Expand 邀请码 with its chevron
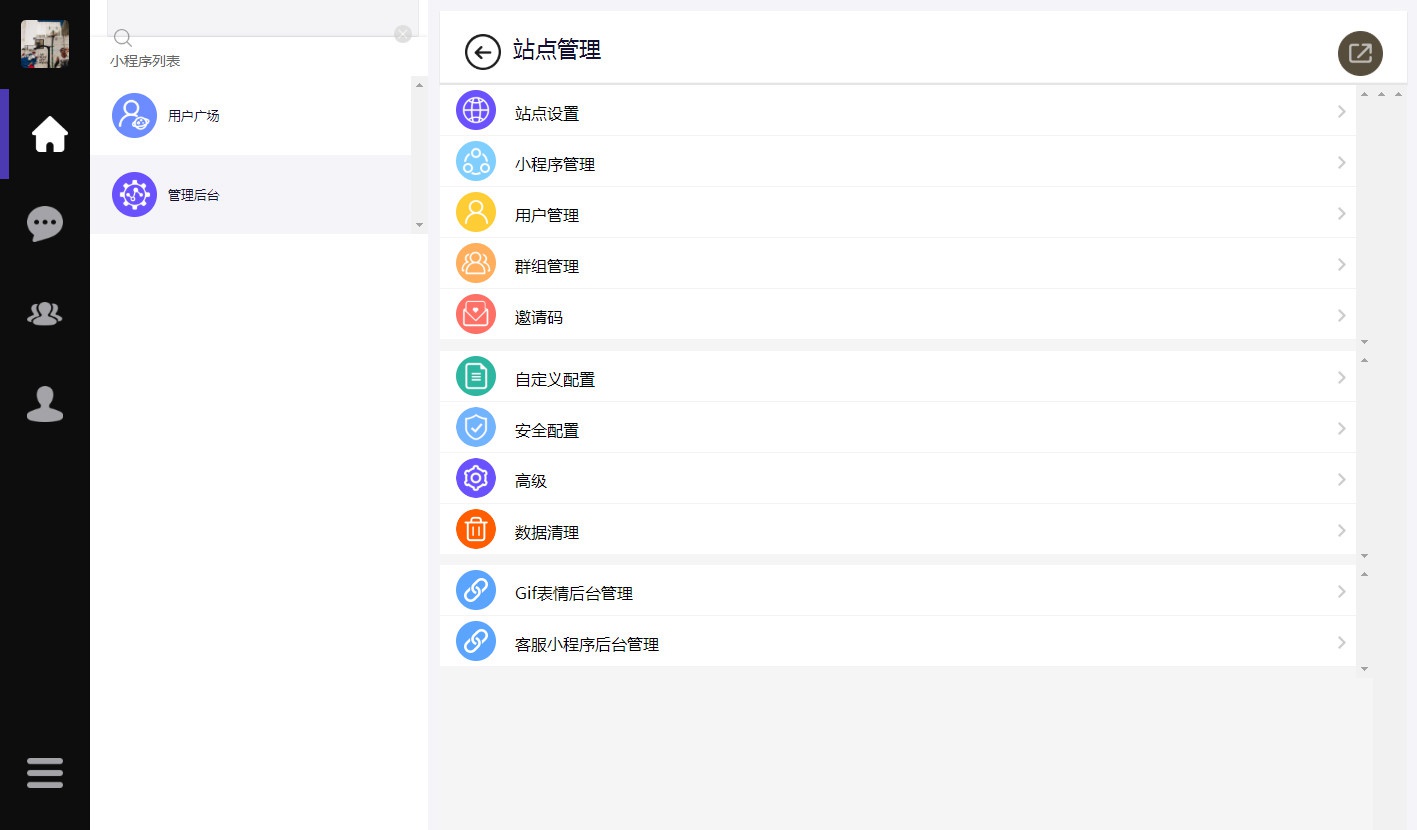This screenshot has width=1417, height=830. tap(1342, 316)
